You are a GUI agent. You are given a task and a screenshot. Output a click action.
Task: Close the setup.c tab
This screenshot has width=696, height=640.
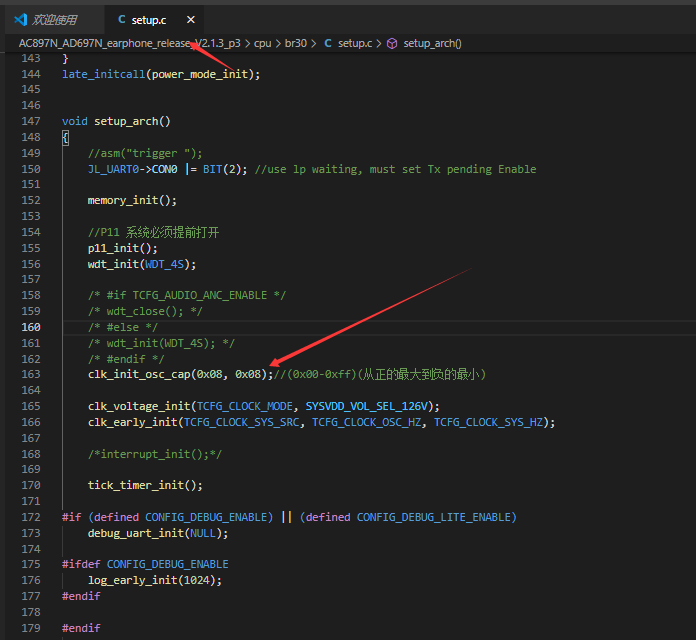pyautogui.click(x=191, y=20)
